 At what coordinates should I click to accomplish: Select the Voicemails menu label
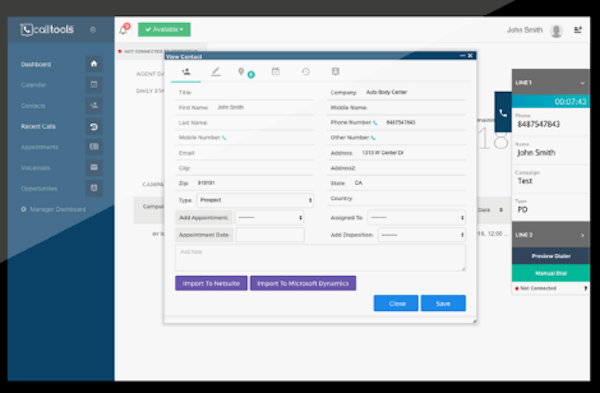click(x=35, y=168)
